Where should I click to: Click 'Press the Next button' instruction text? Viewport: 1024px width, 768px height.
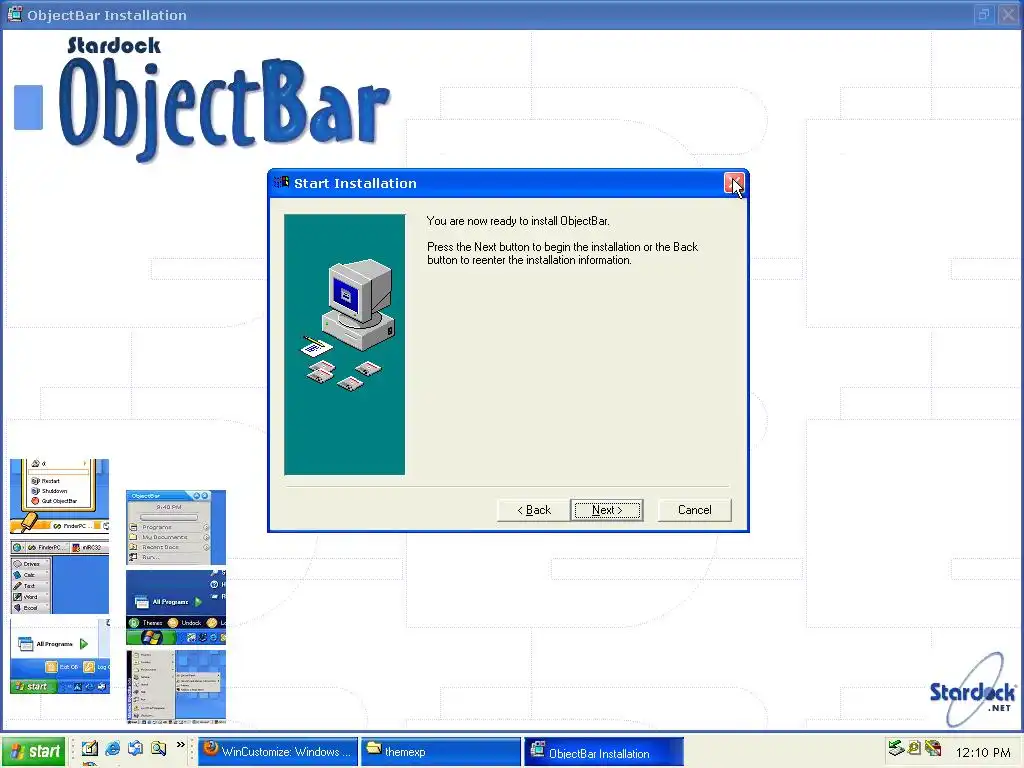click(562, 253)
